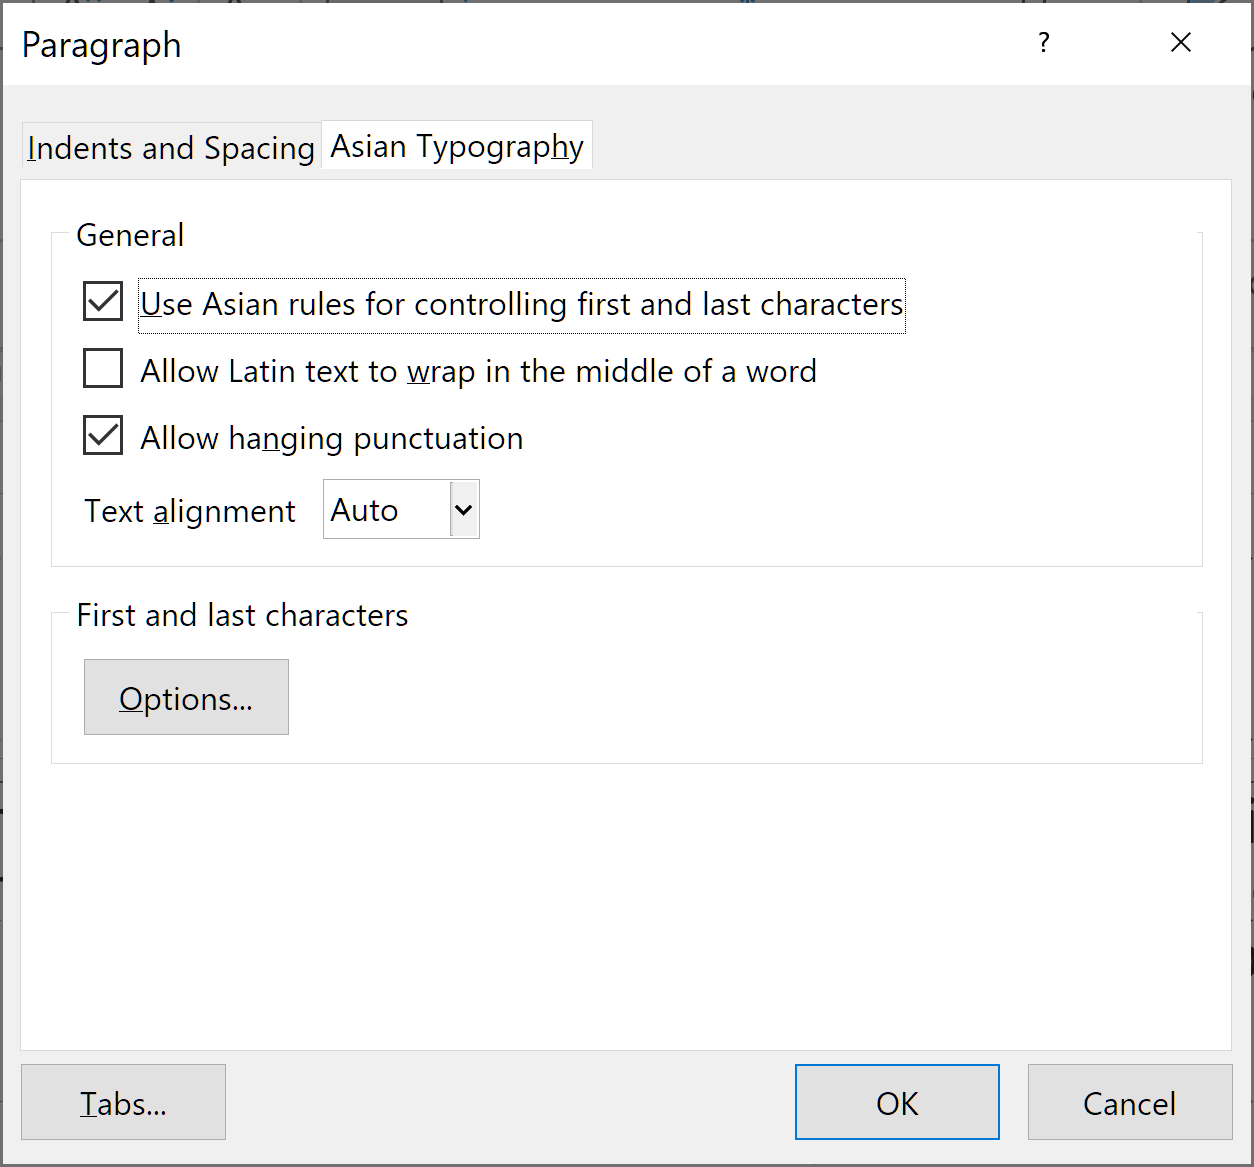The width and height of the screenshot is (1254, 1167).
Task: Click the "Text alignment" label
Action: pyautogui.click(x=189, y=511)
